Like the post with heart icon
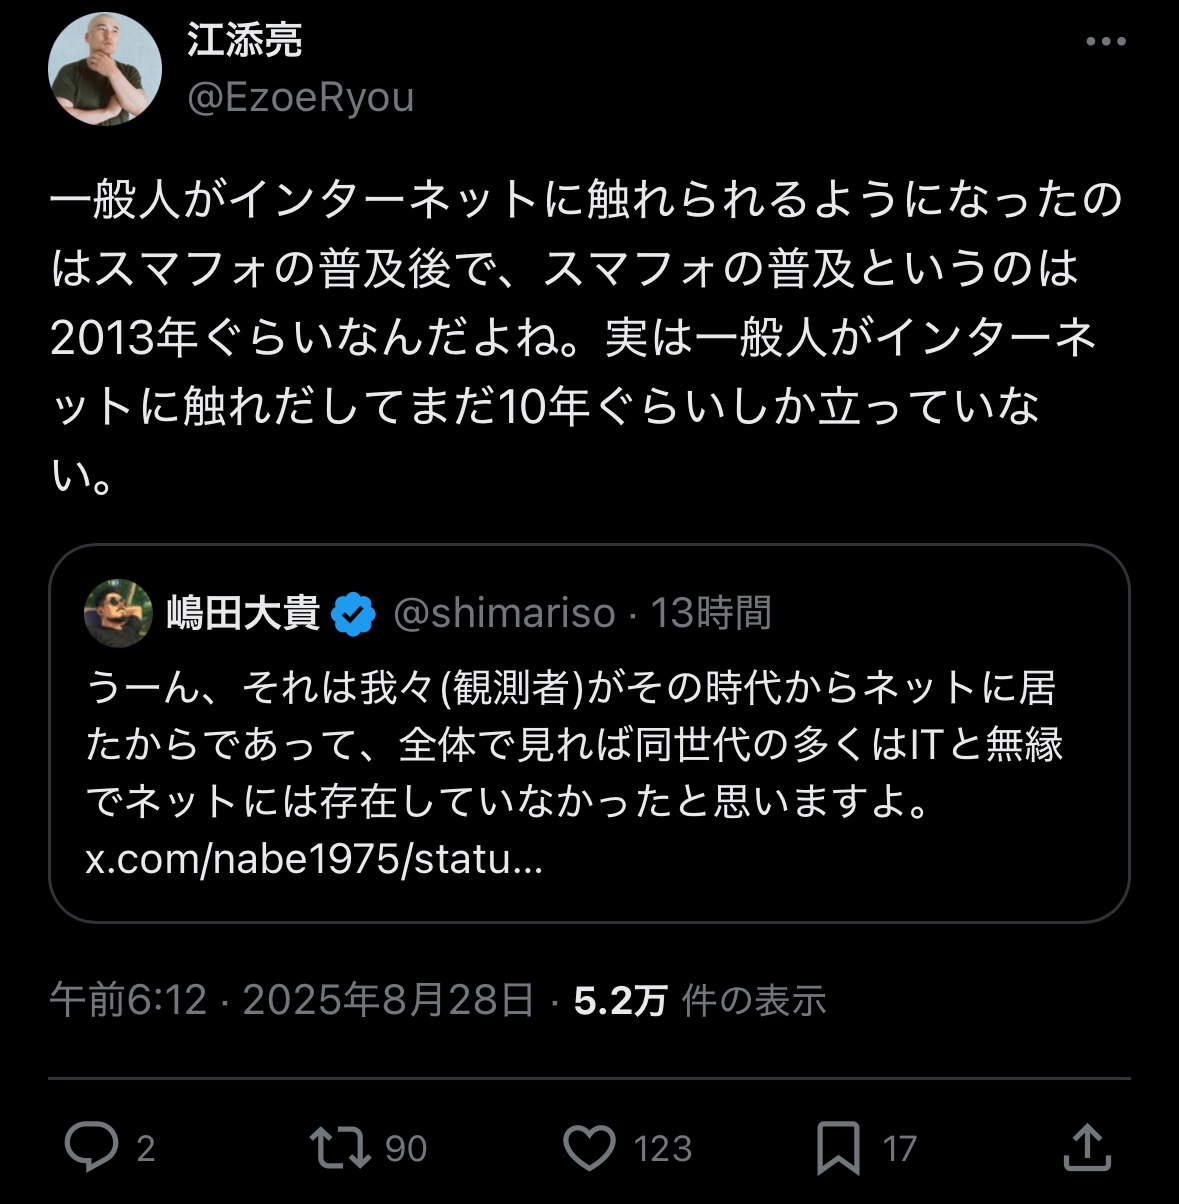Image resolution: width=1179 pixels, height=1204 pixels. click(590, 1147)
